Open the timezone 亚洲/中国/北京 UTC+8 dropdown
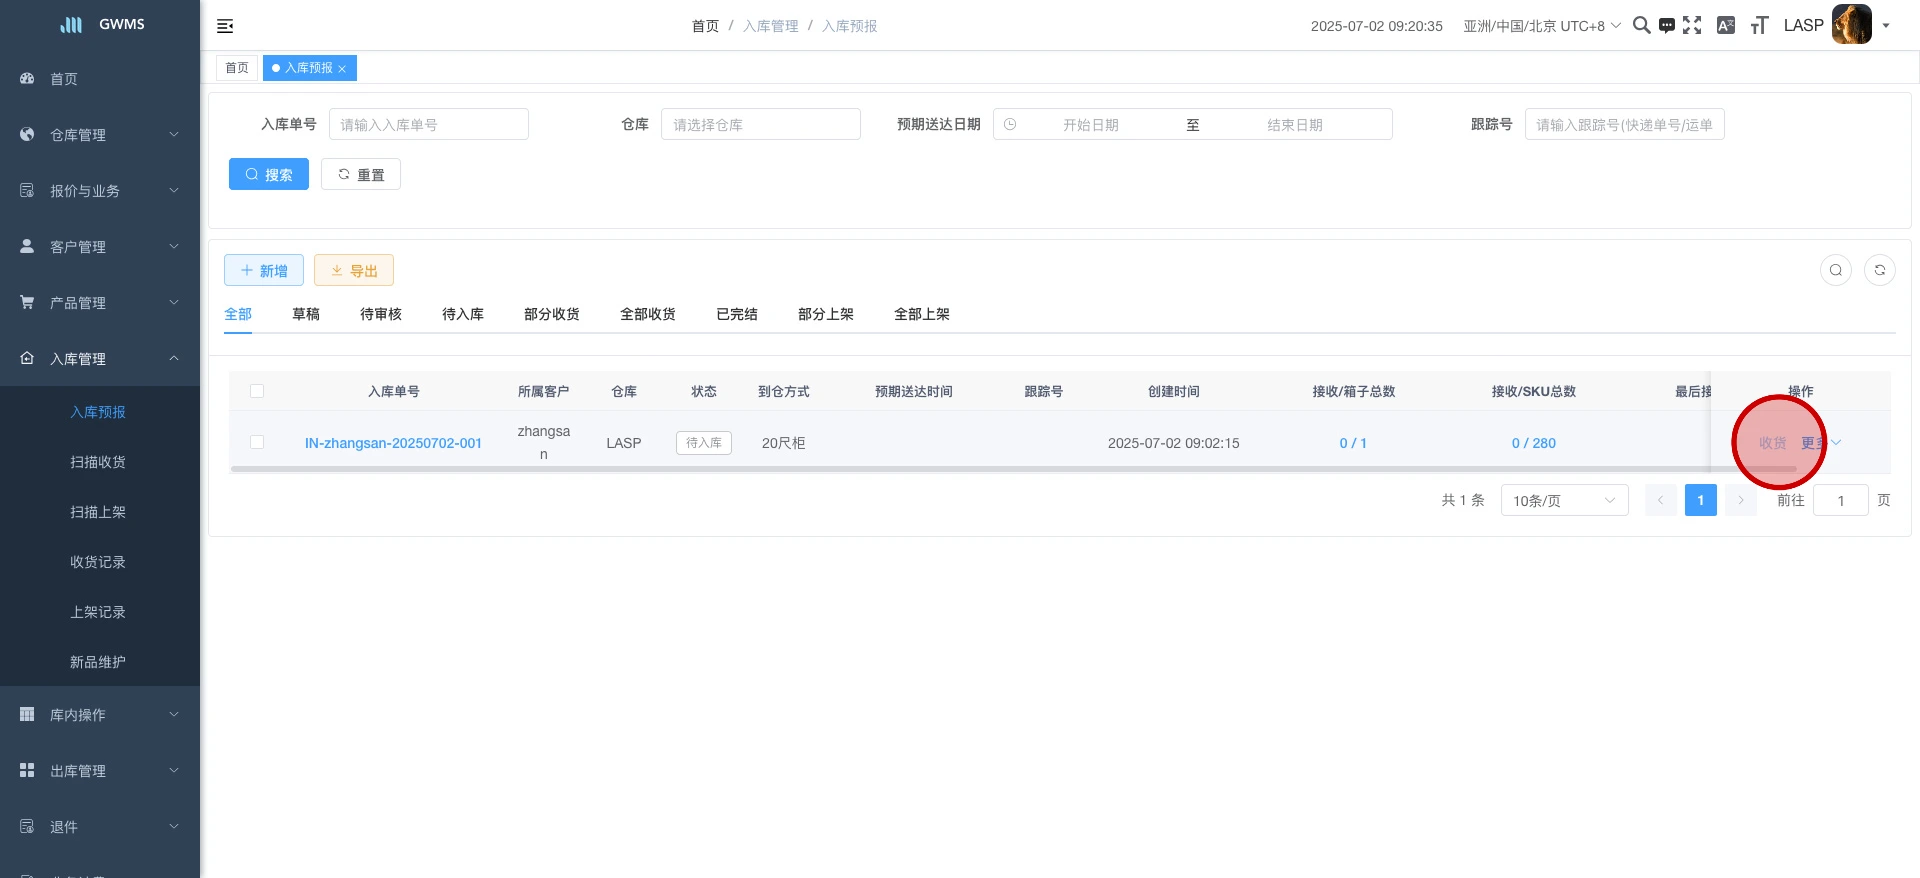Screen dimensions: 1920x878 coord(1541,26)
